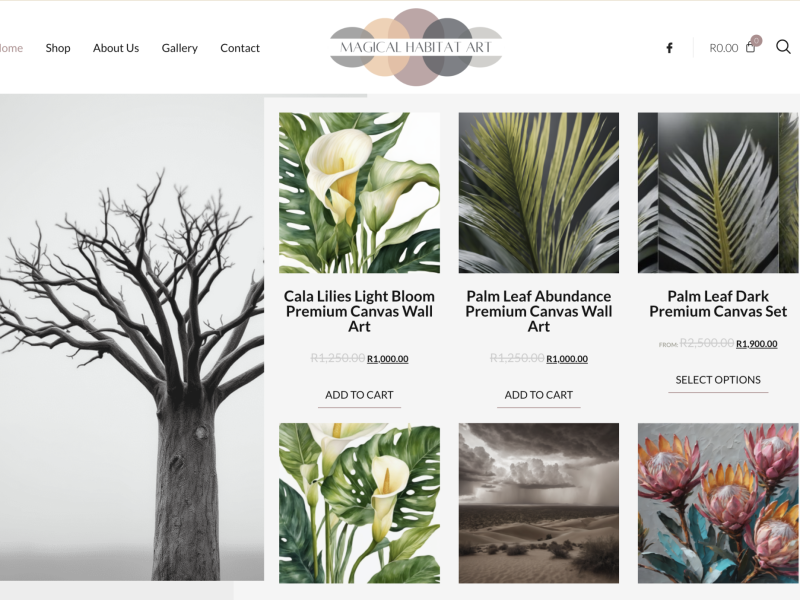
Task: Click the Magical Habitat Art logo
Action: pyautogui.click(x=416, y=47)
